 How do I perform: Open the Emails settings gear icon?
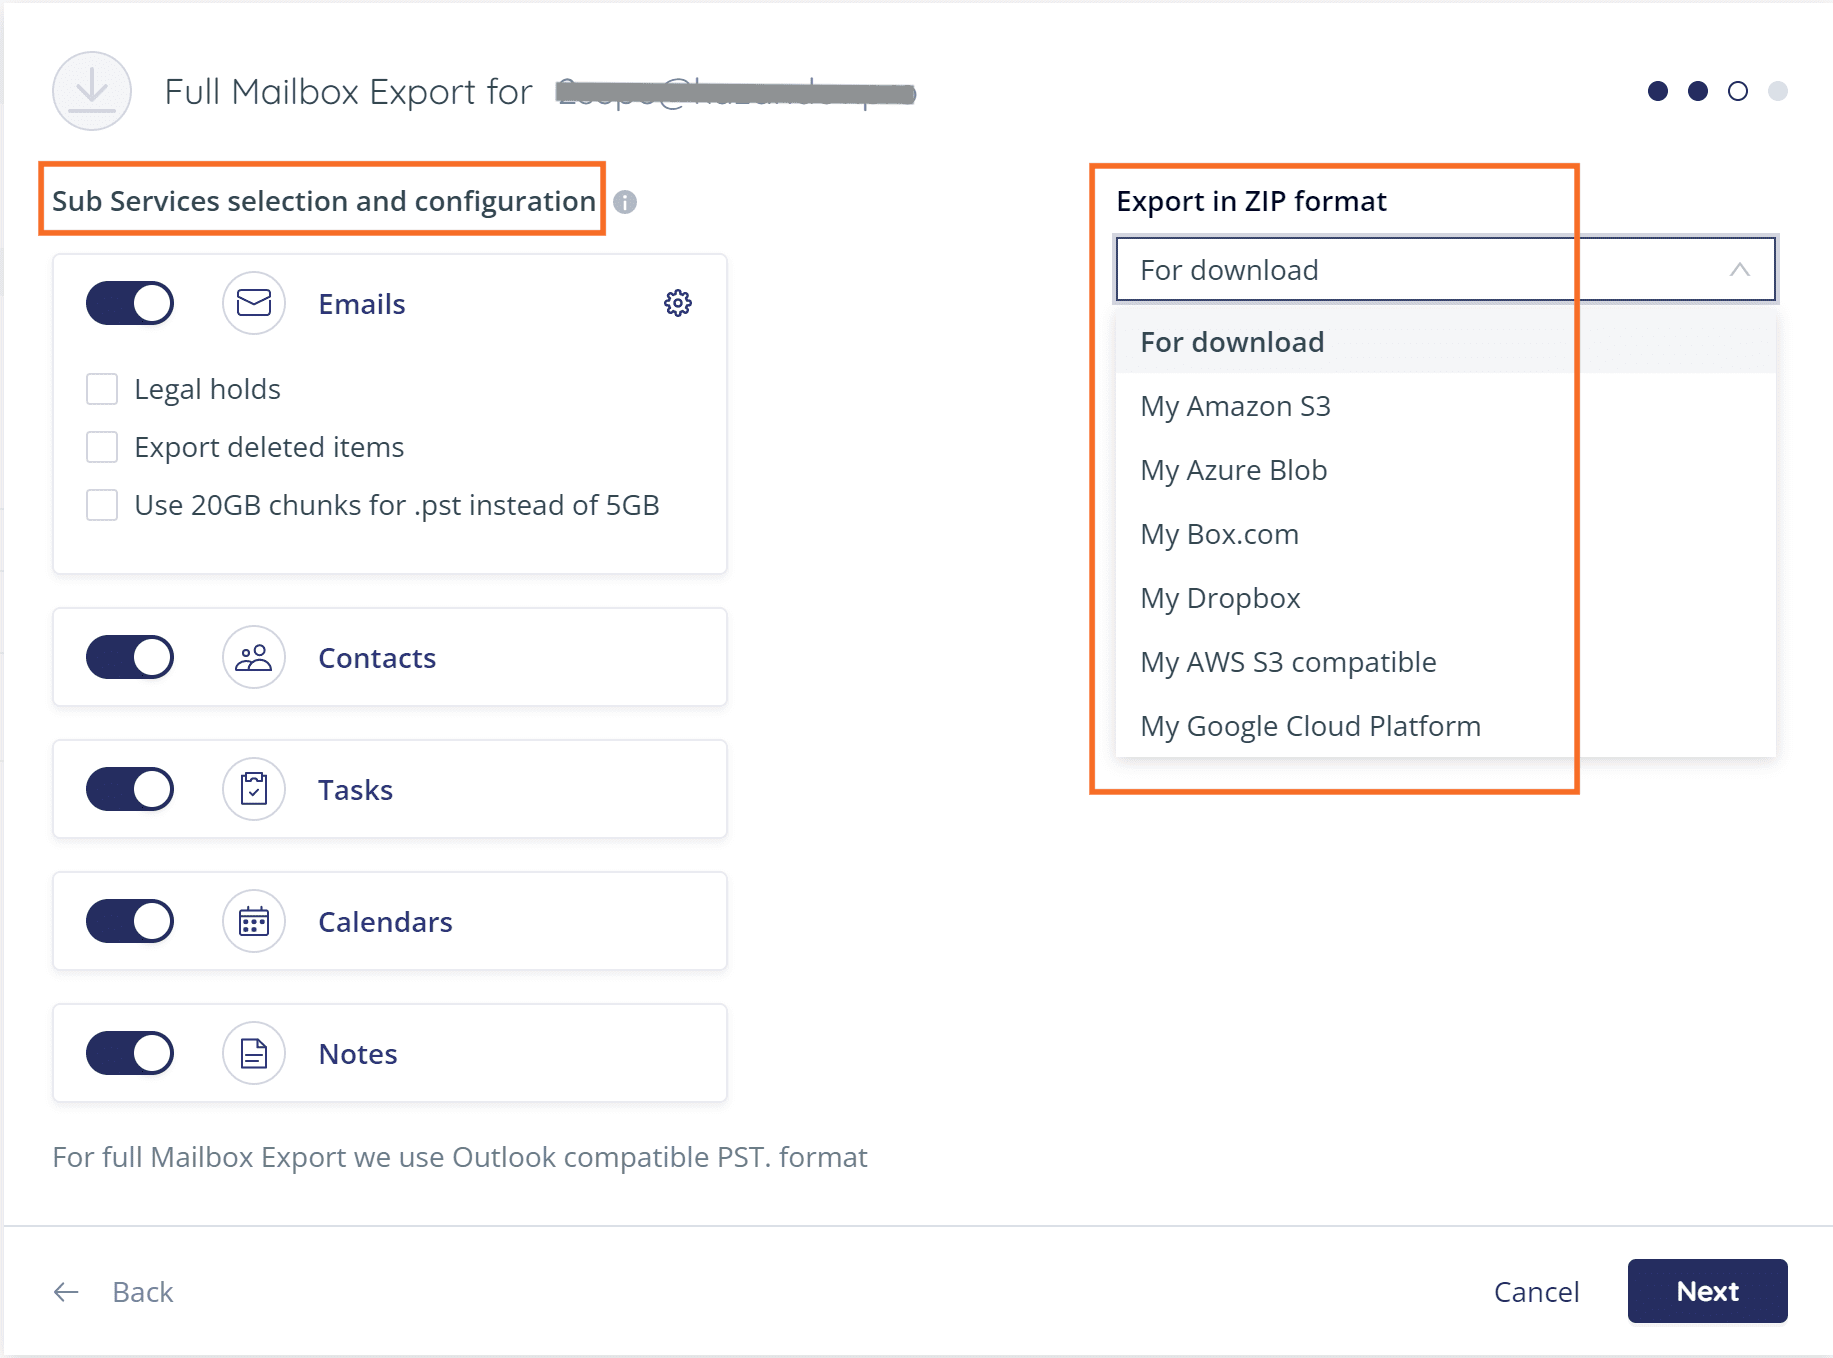click(678, 303)
